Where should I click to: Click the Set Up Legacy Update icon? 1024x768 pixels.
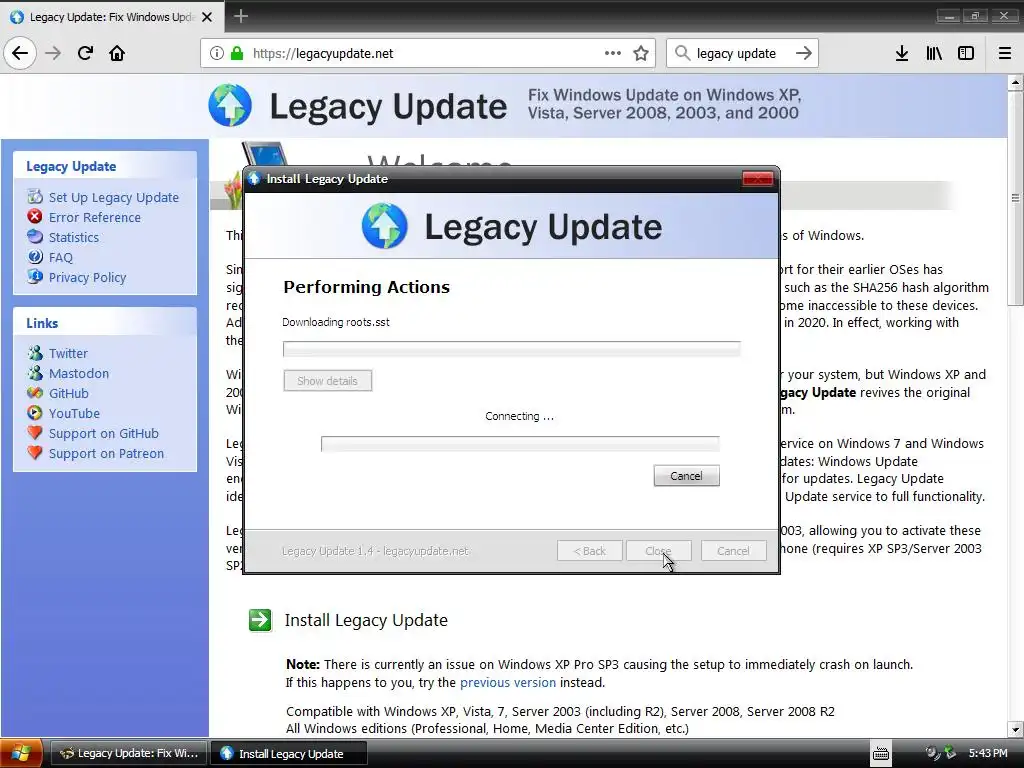tap(35, 197)
